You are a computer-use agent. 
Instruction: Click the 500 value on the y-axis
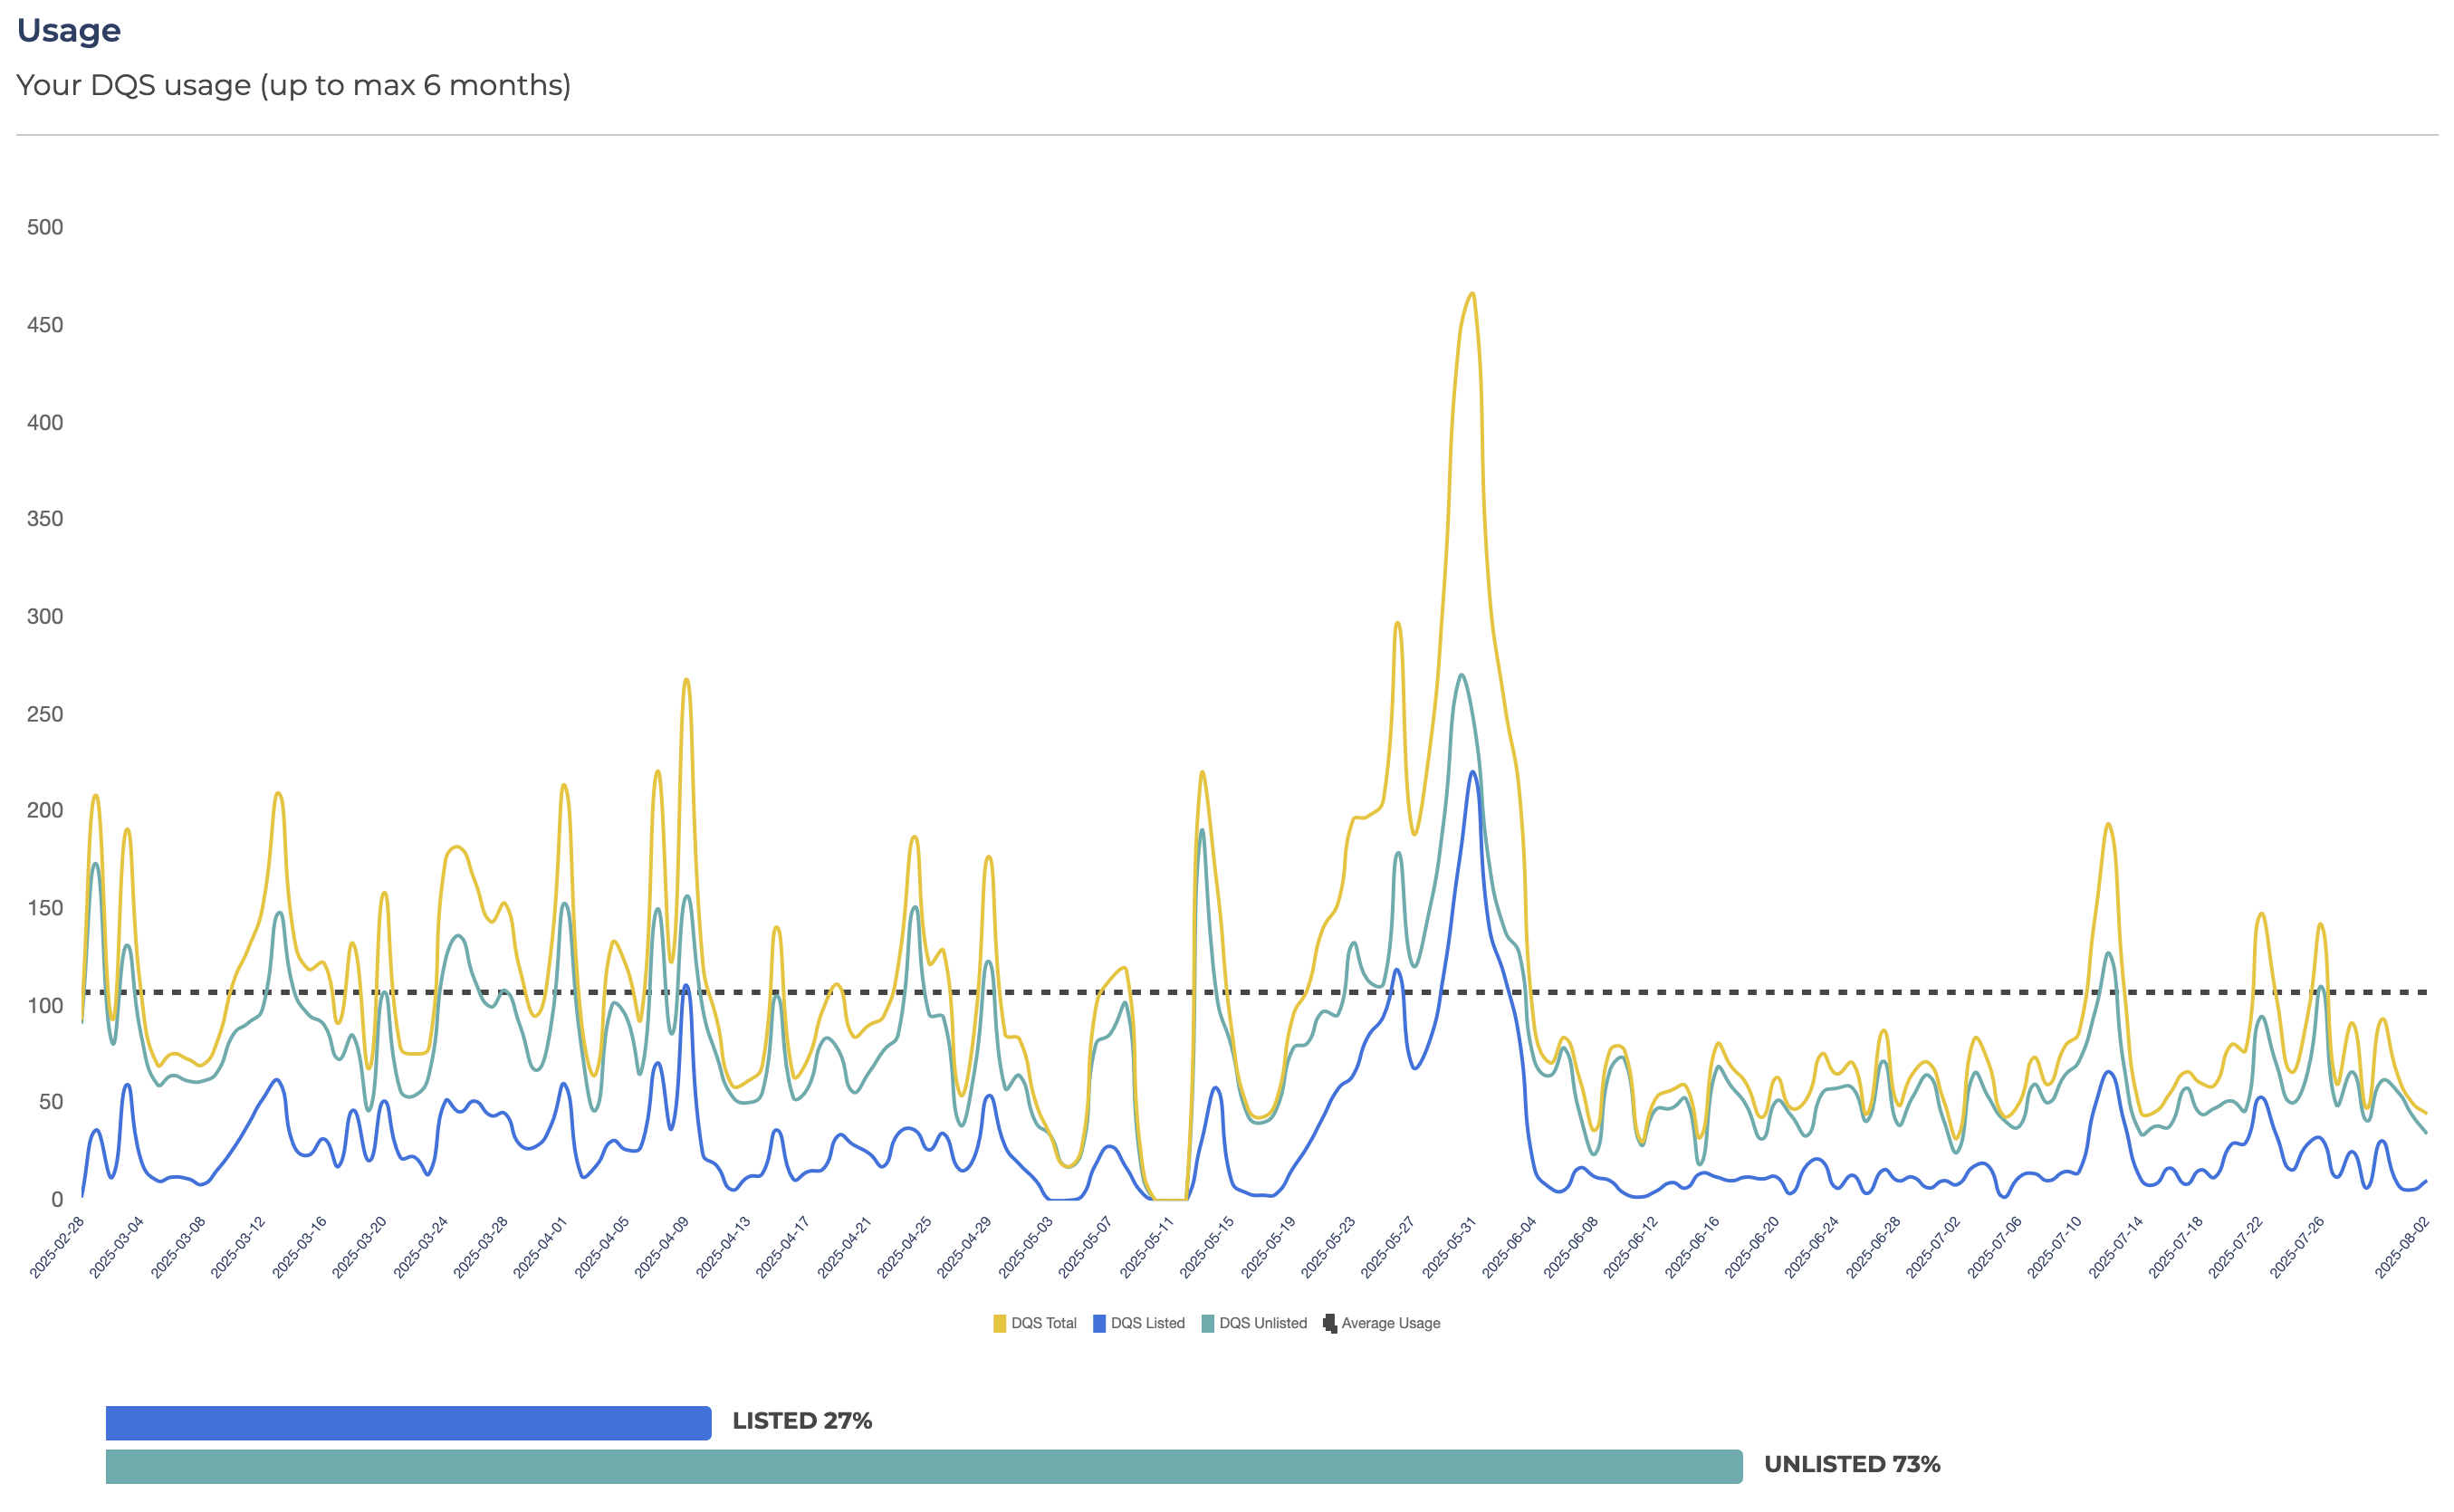tap(45, 227)
